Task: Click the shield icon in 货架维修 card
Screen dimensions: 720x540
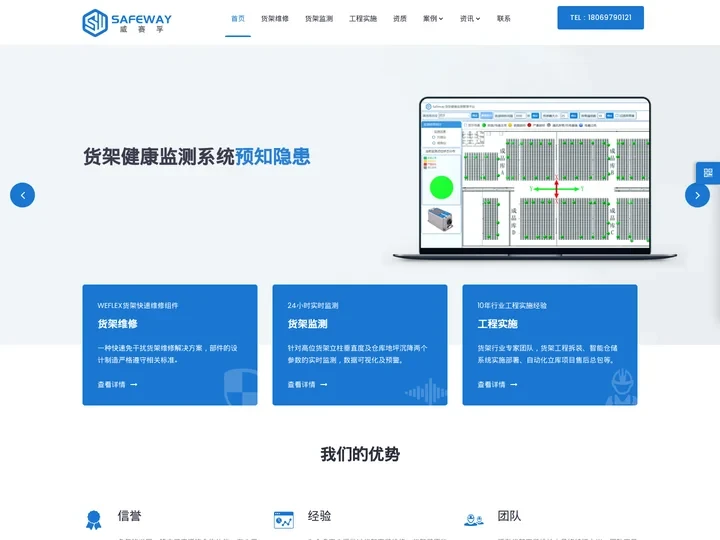Action: click(241, 387)
